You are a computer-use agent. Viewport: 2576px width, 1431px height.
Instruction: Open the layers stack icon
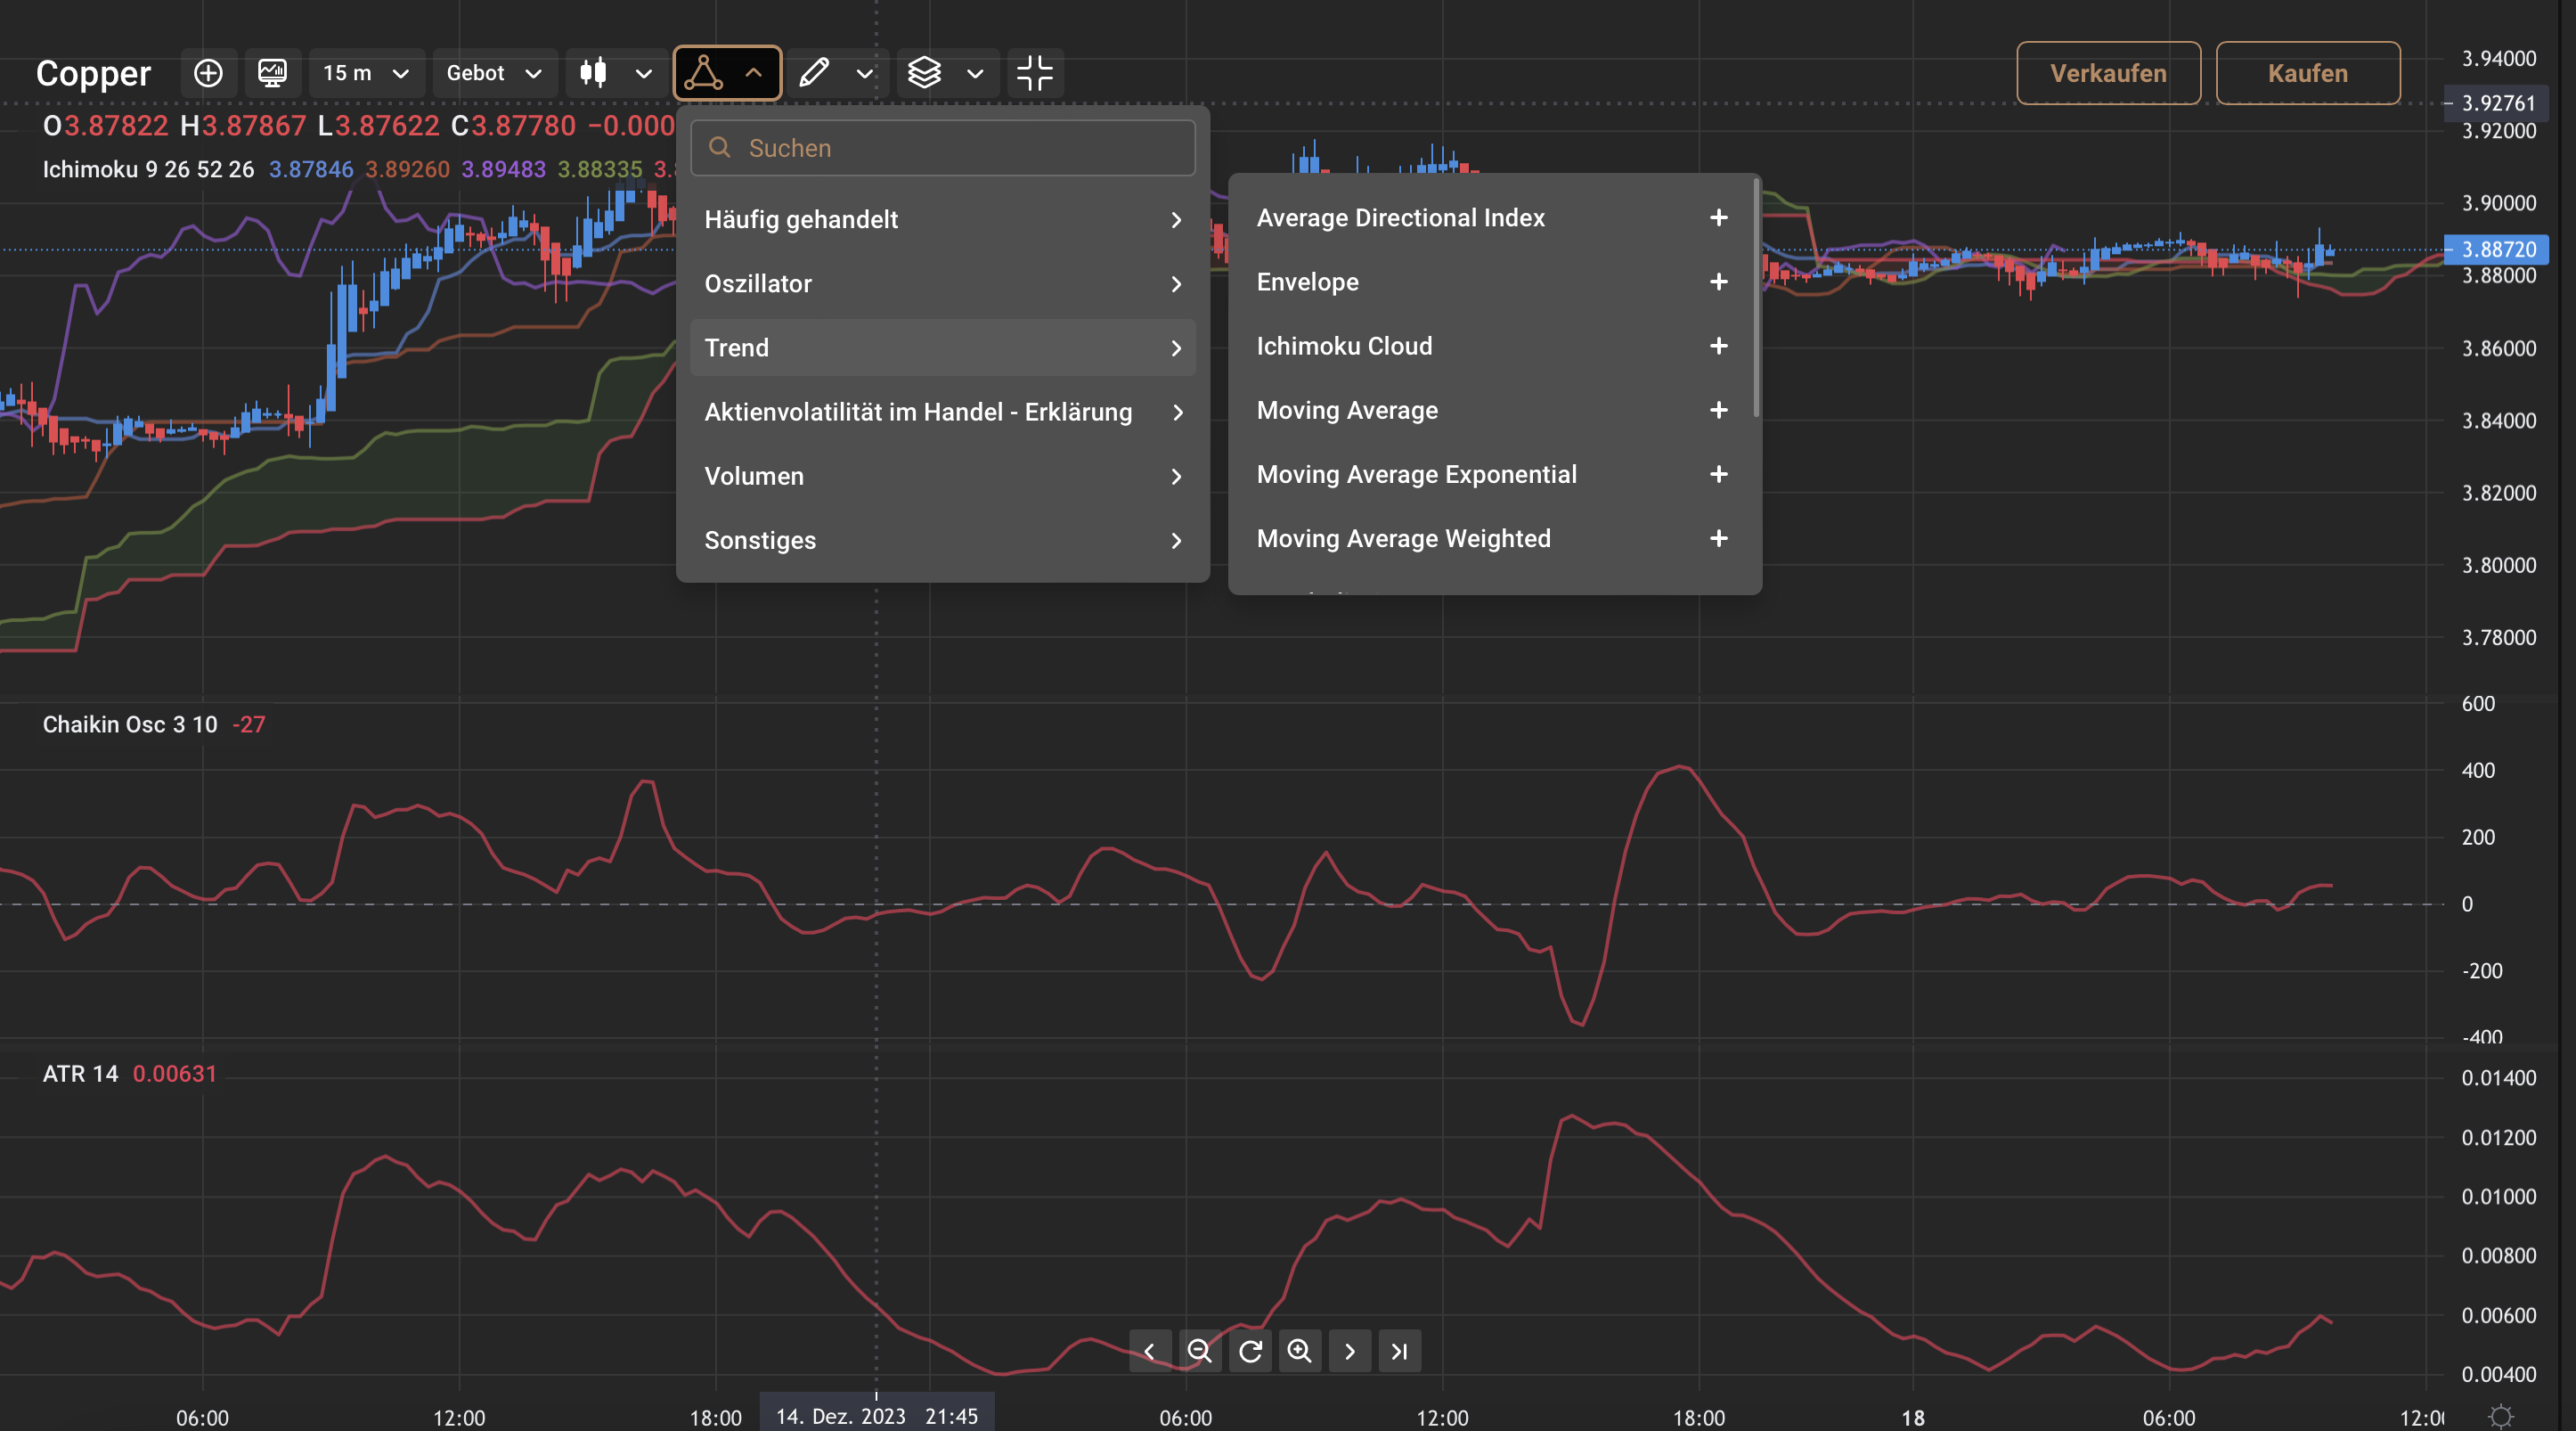[924, 73]
